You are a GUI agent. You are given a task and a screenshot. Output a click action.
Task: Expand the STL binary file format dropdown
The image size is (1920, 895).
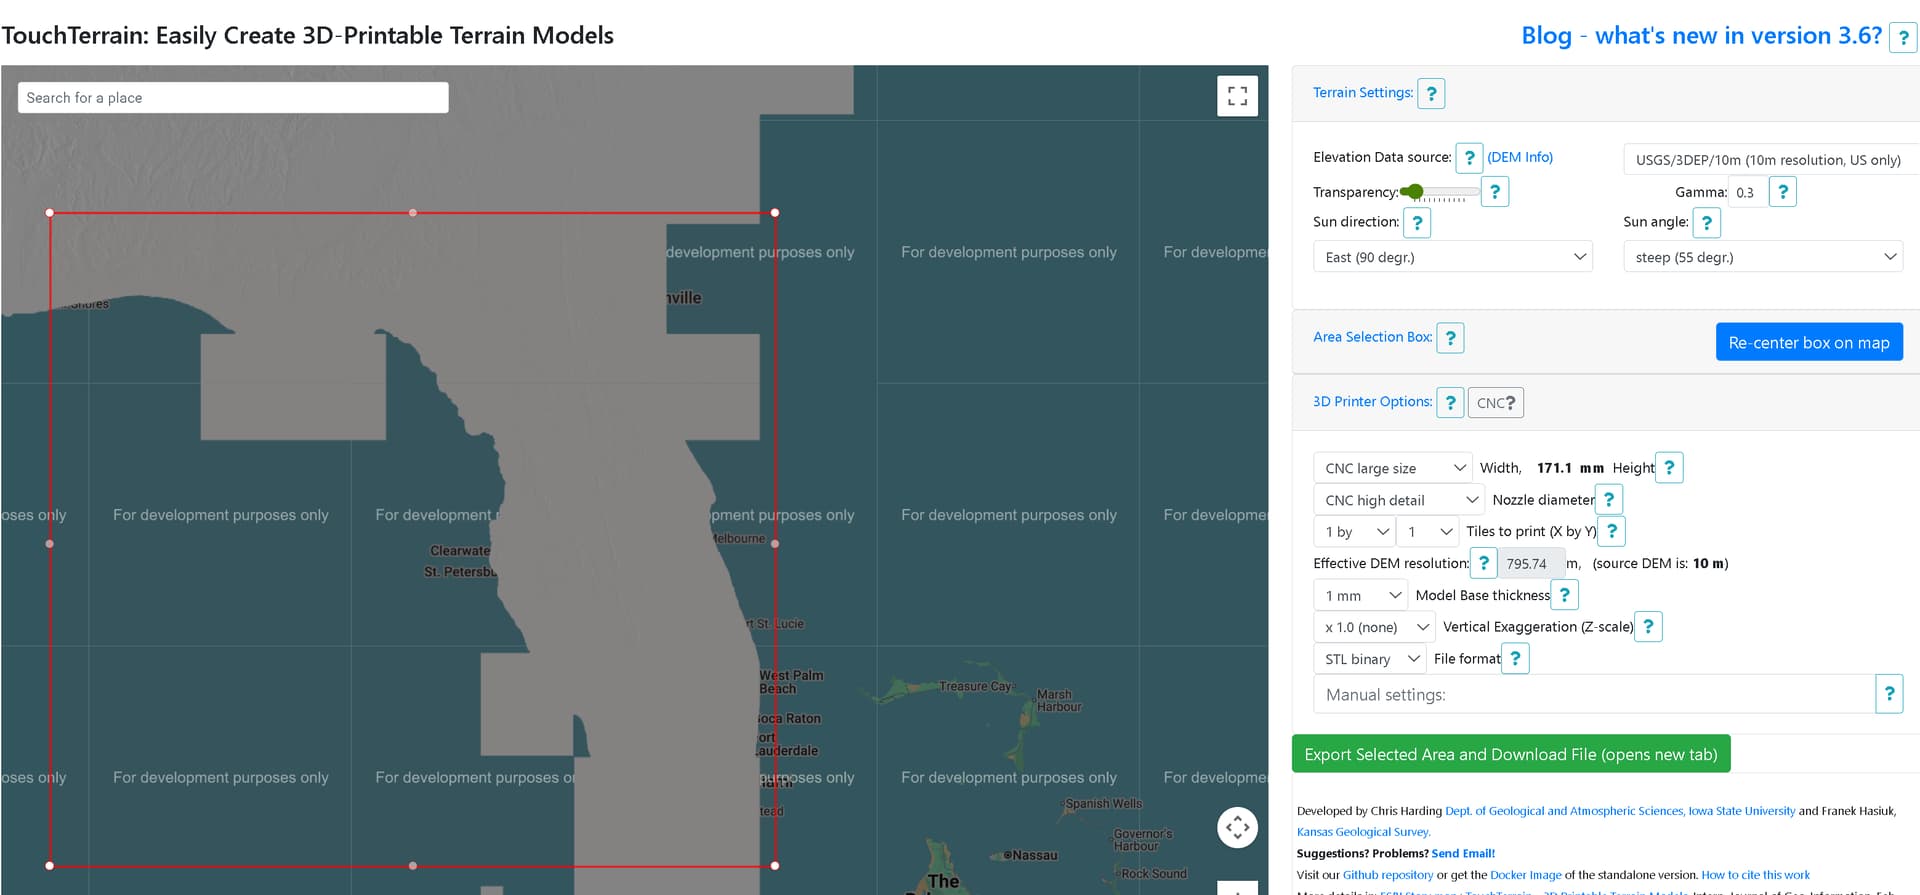pos(1370,659)
